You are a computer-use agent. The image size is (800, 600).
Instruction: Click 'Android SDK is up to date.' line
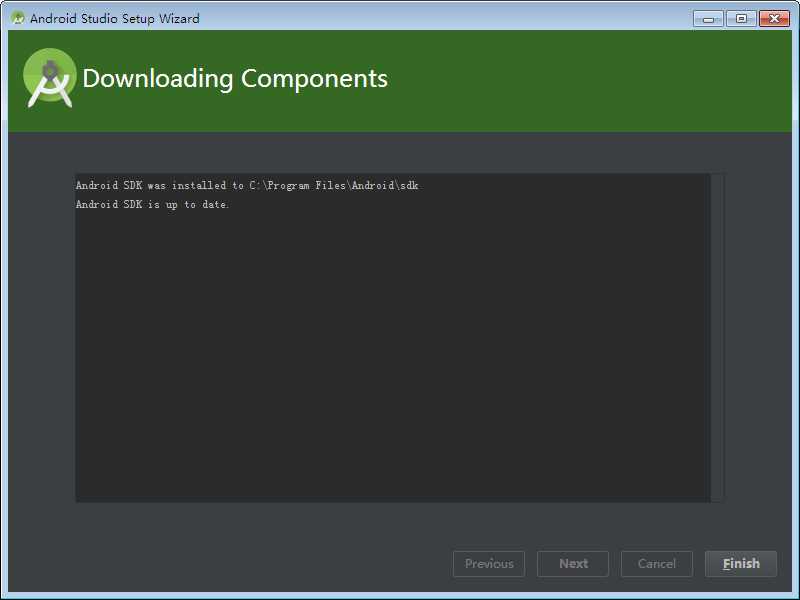pos(152,204)
